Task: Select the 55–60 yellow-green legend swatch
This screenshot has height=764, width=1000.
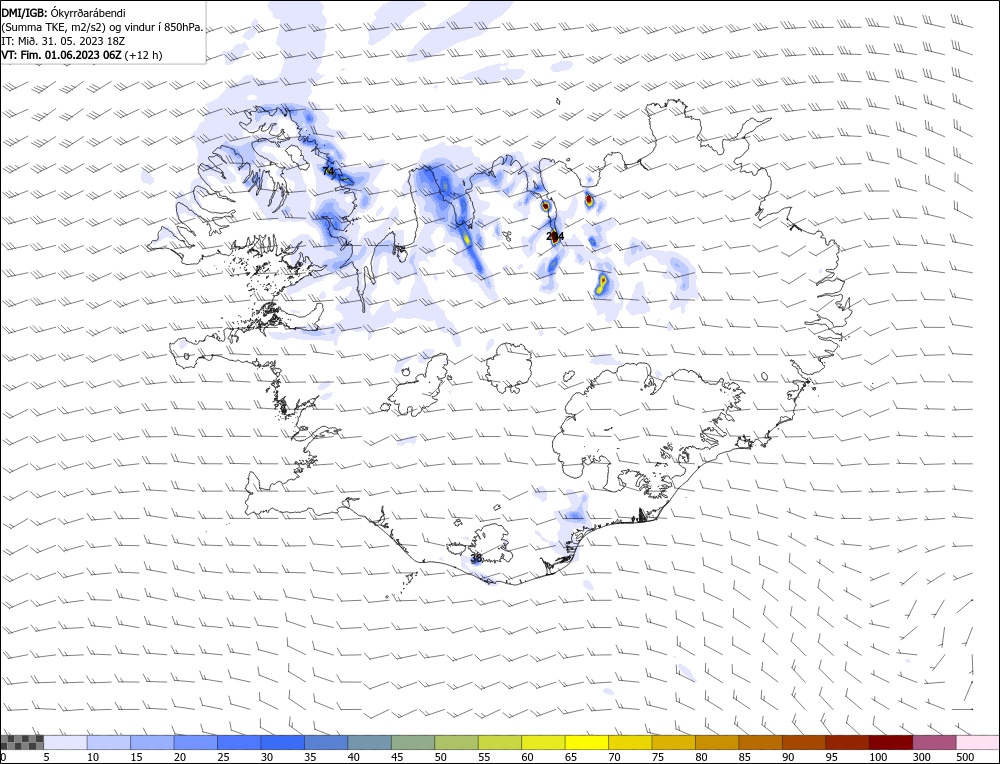Action: tap(499, 742)
